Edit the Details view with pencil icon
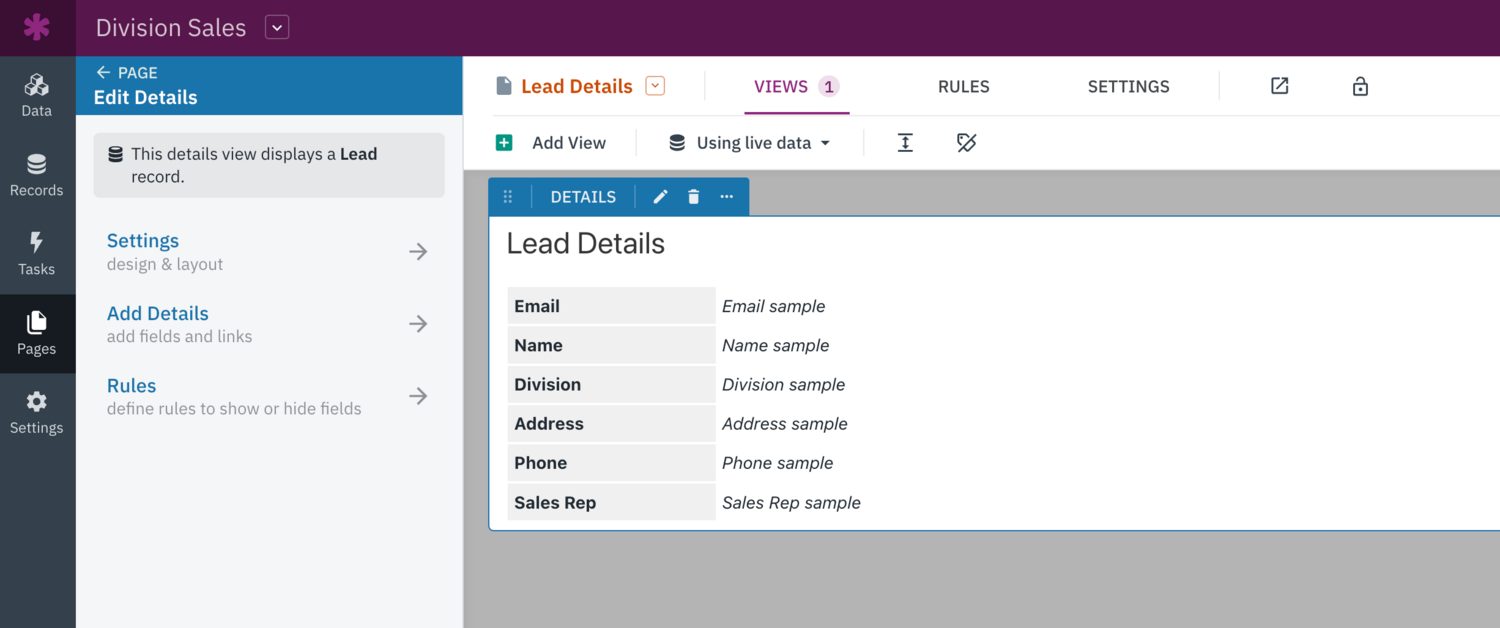 click(660, 196)
